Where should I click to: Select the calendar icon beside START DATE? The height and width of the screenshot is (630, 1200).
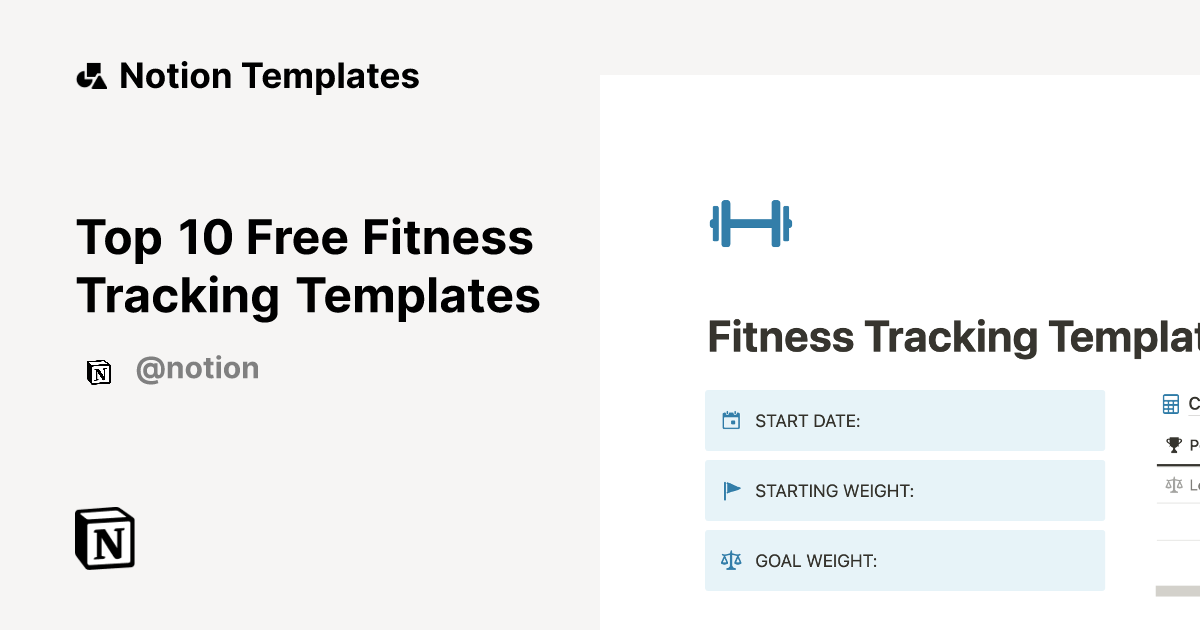[x=732, y=420]
